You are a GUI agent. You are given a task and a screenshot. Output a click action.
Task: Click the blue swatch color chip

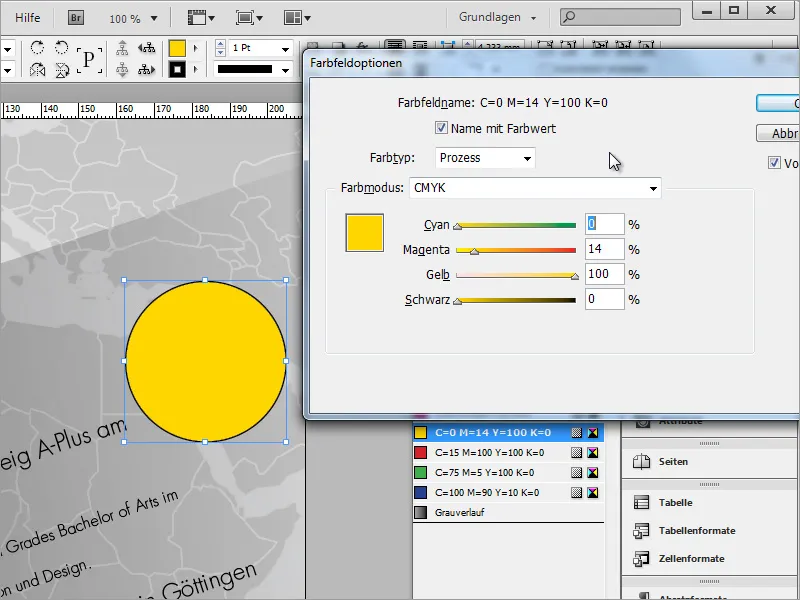tap(420, 492)
